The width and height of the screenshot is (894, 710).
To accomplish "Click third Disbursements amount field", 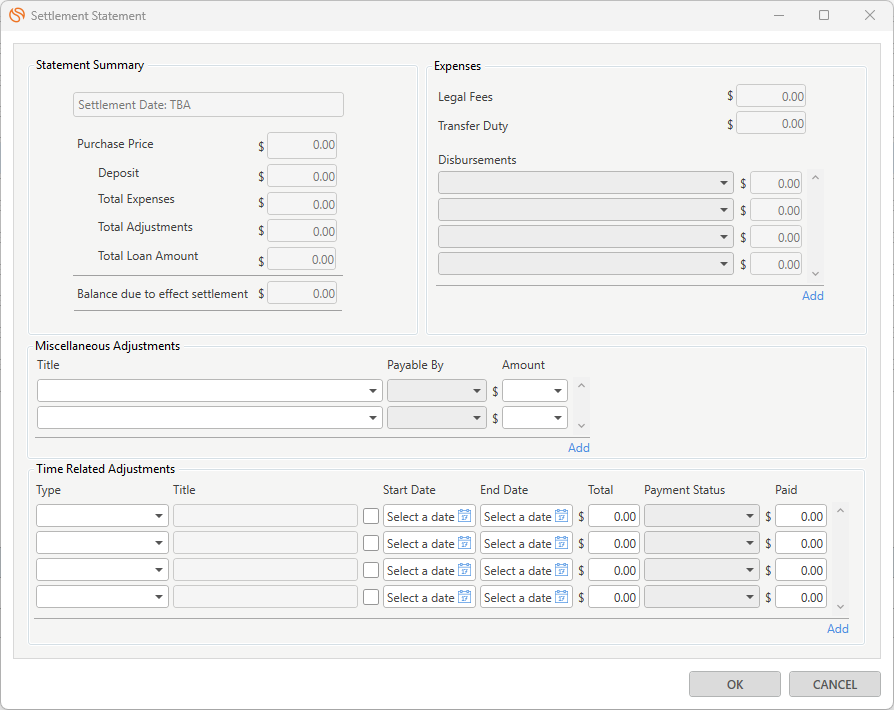I will 776,237.
